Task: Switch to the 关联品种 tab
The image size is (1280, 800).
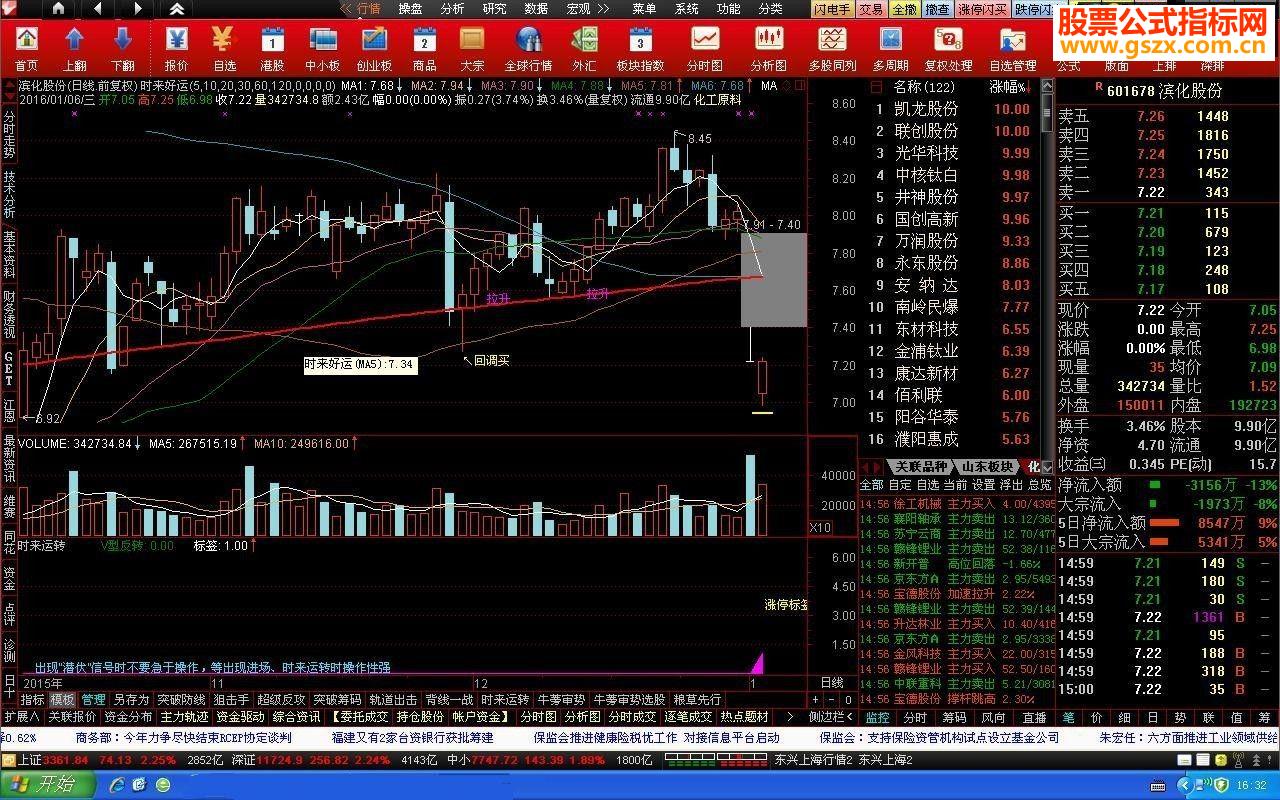Action: (920, 466)
